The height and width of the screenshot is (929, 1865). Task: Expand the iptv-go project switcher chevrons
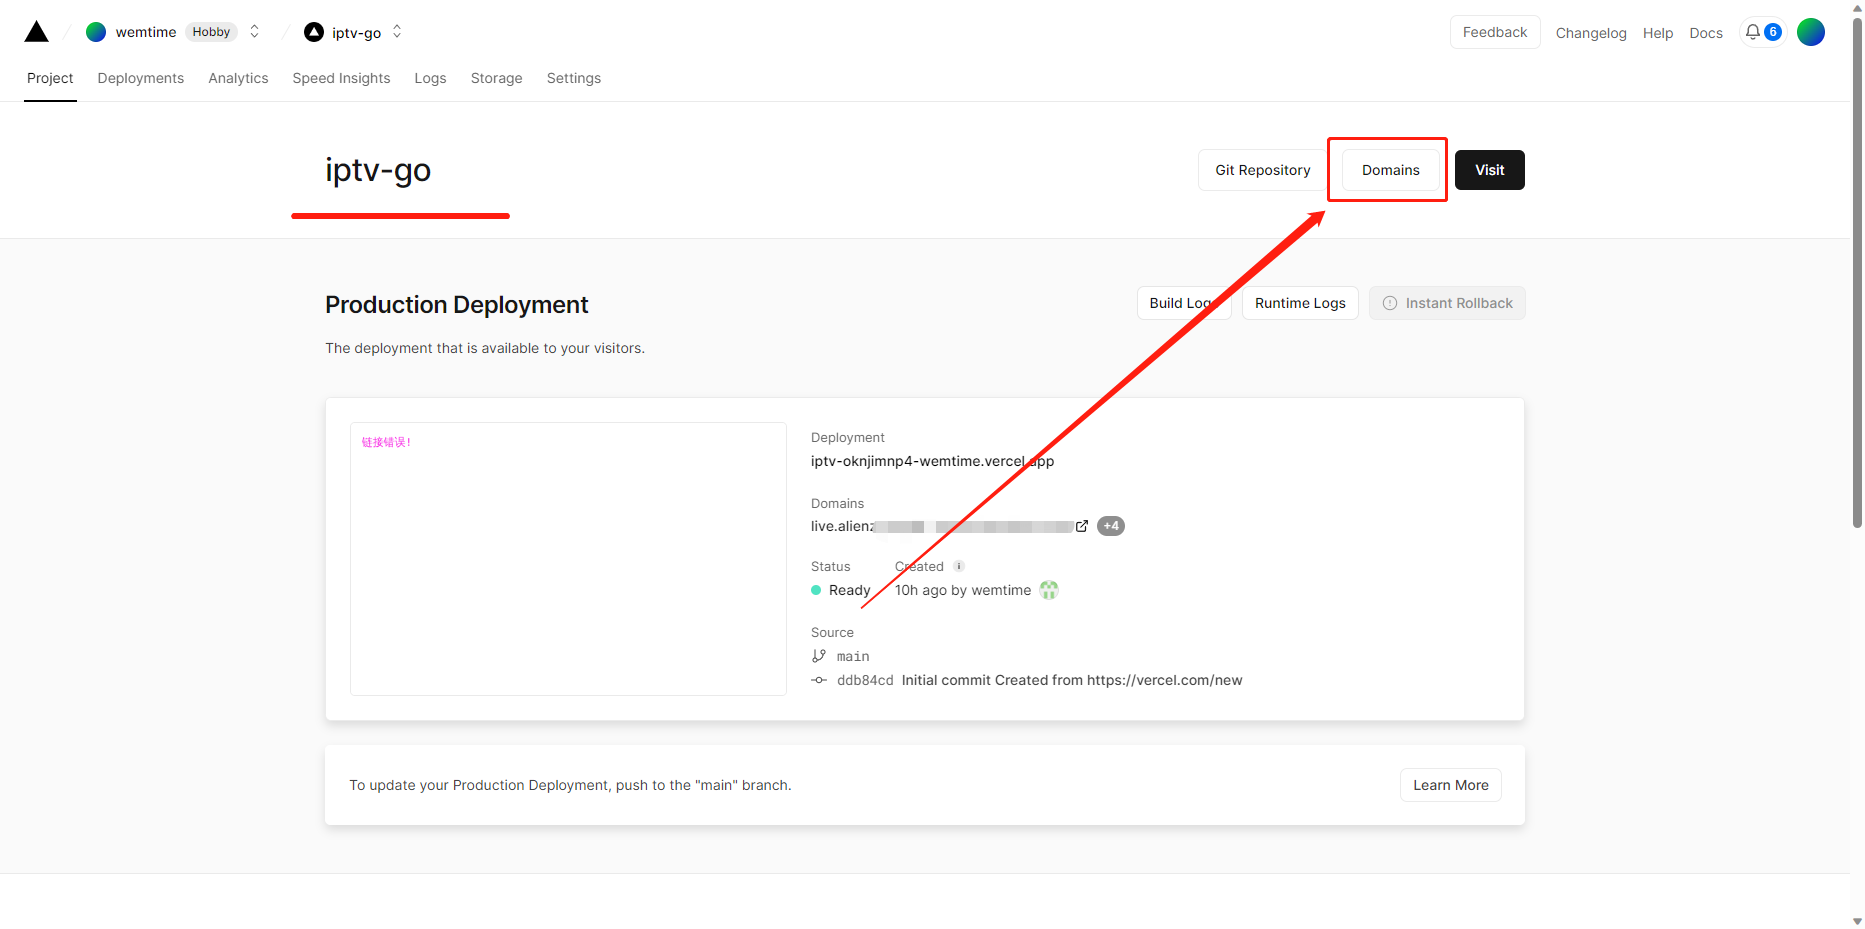pyautogui.click(x=397, y=32)
